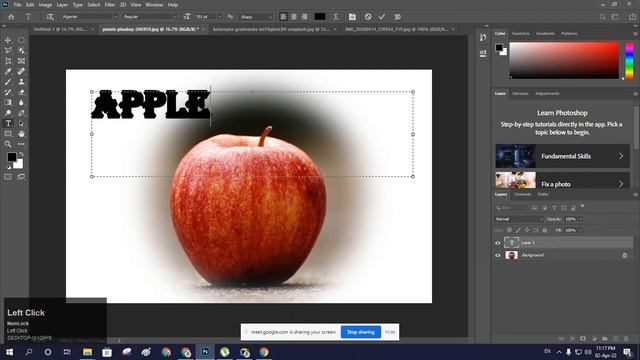
Task: Toggle Quick Mask mode
Action: 8,177
